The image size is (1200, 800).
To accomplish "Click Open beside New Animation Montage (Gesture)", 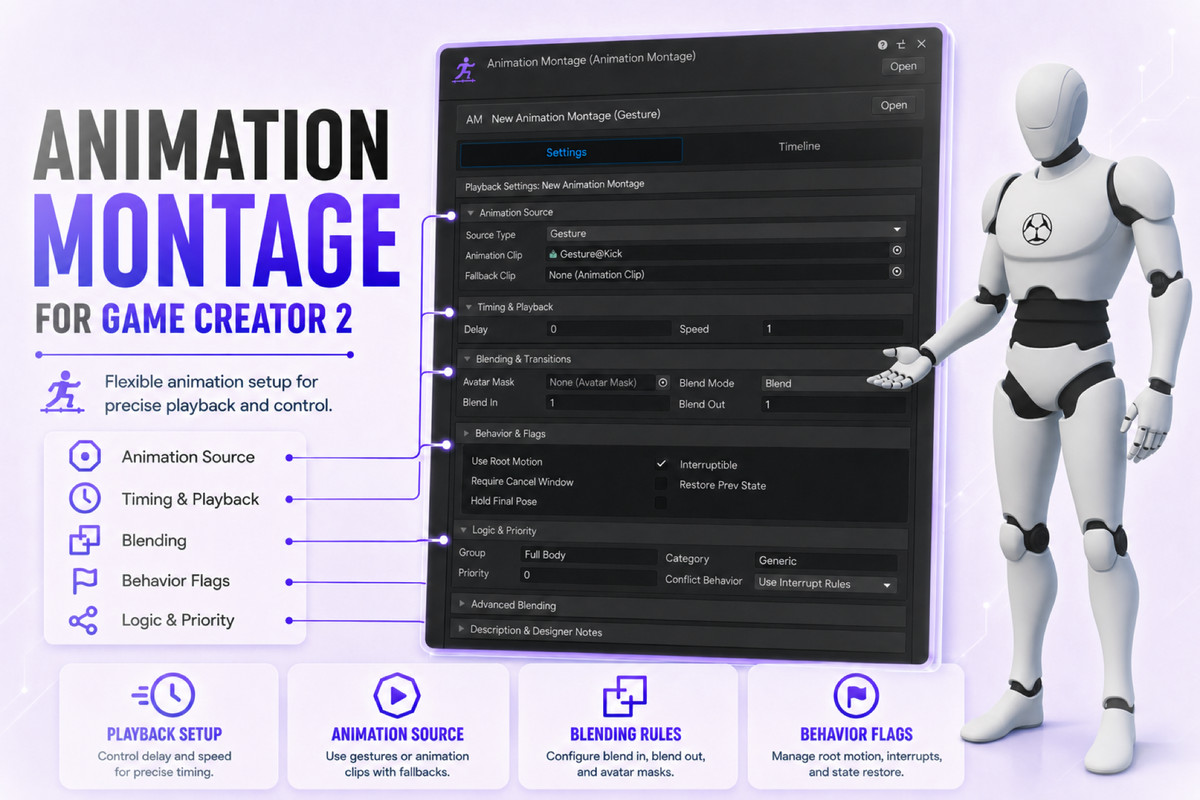I will (x=893, y=105).
